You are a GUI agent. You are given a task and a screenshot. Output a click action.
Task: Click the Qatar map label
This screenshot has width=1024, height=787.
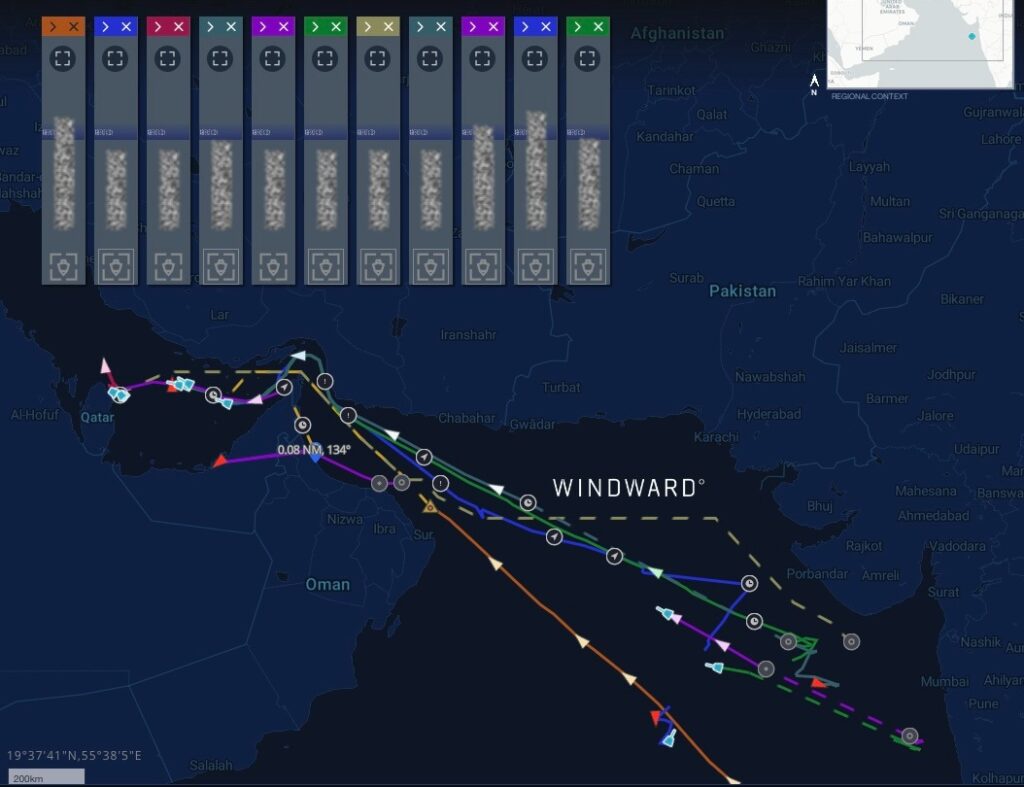point(97,417)
